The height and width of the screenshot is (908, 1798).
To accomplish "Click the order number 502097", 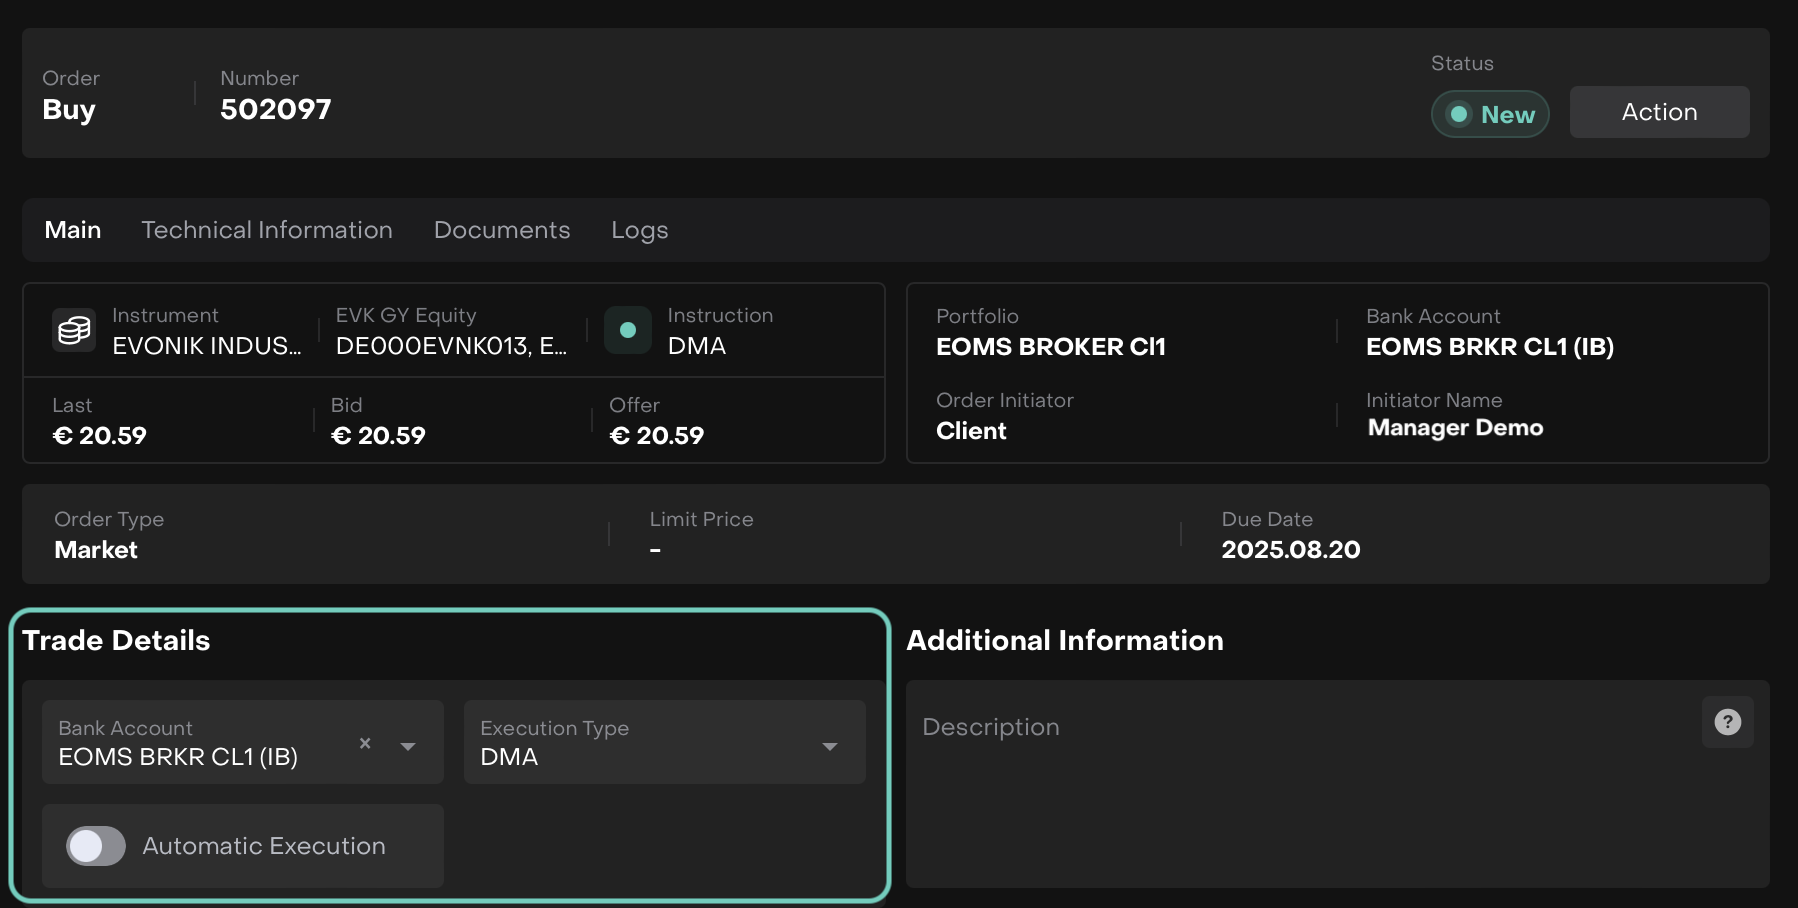I will pyautogui.click(x=275, y=109).
